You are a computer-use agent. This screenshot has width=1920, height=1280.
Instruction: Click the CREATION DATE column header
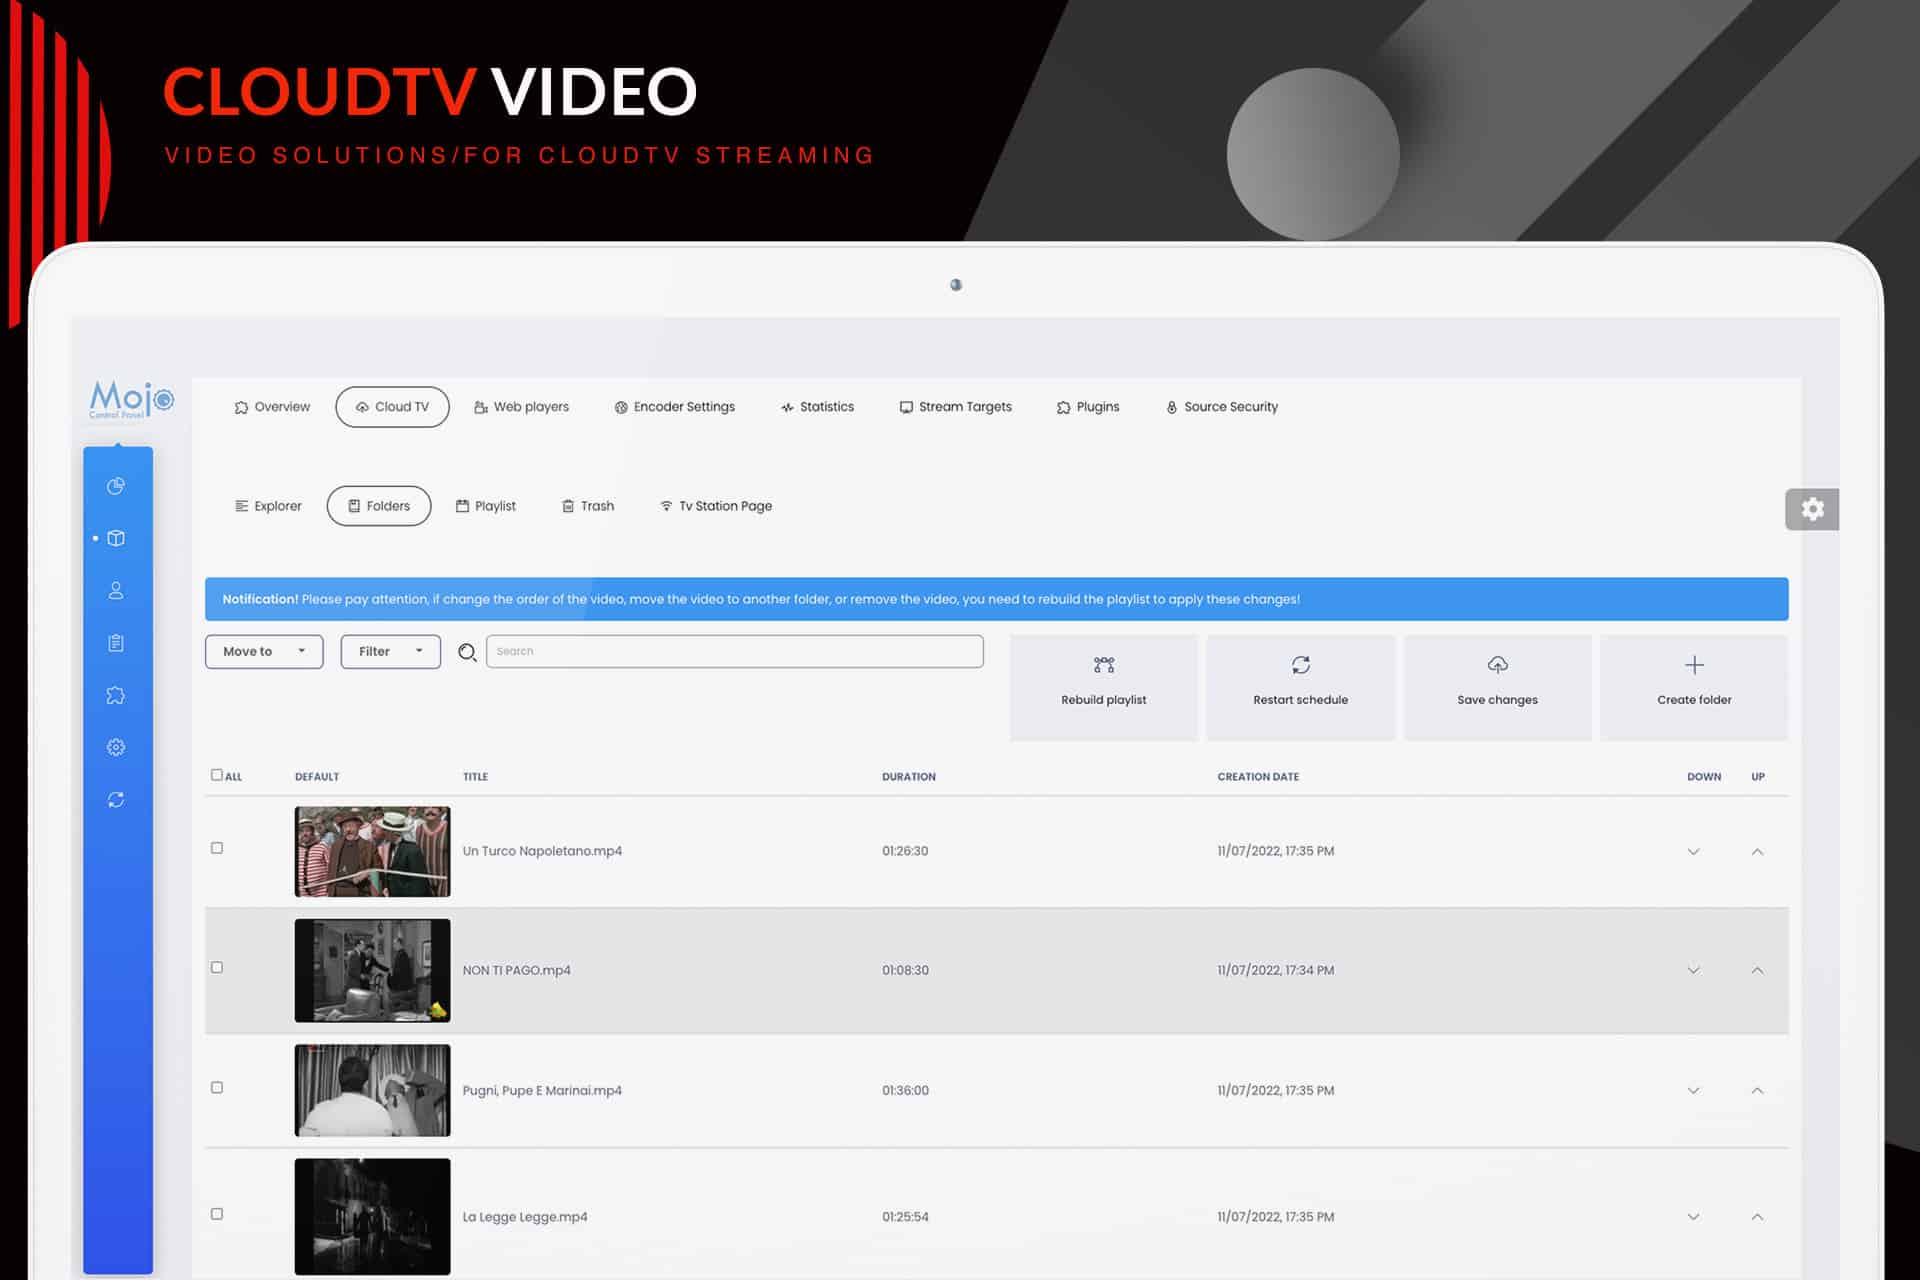1258,777
